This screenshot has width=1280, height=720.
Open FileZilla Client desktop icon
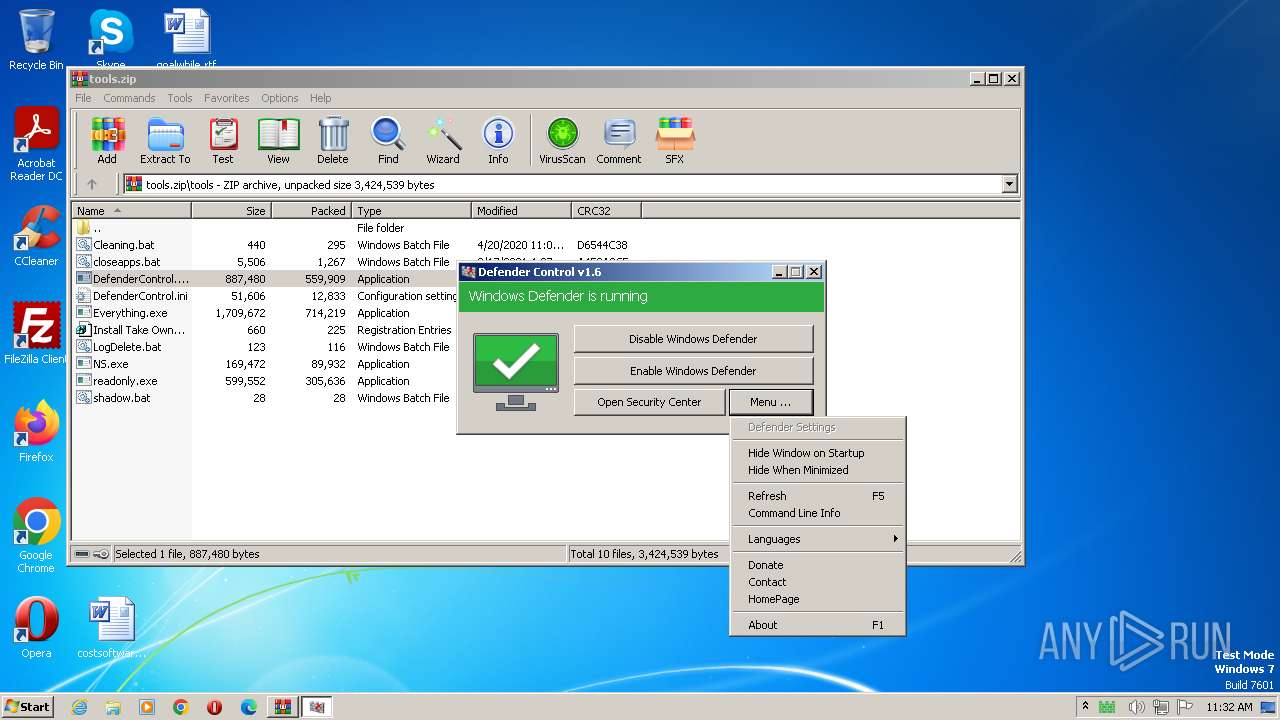coord(36,334)
